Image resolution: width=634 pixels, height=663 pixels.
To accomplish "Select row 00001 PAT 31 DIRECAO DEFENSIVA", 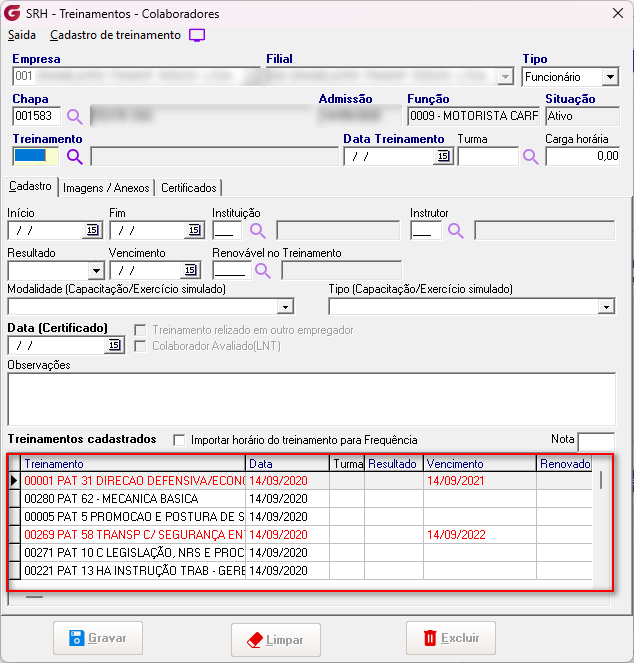I will tap(300, 481).
